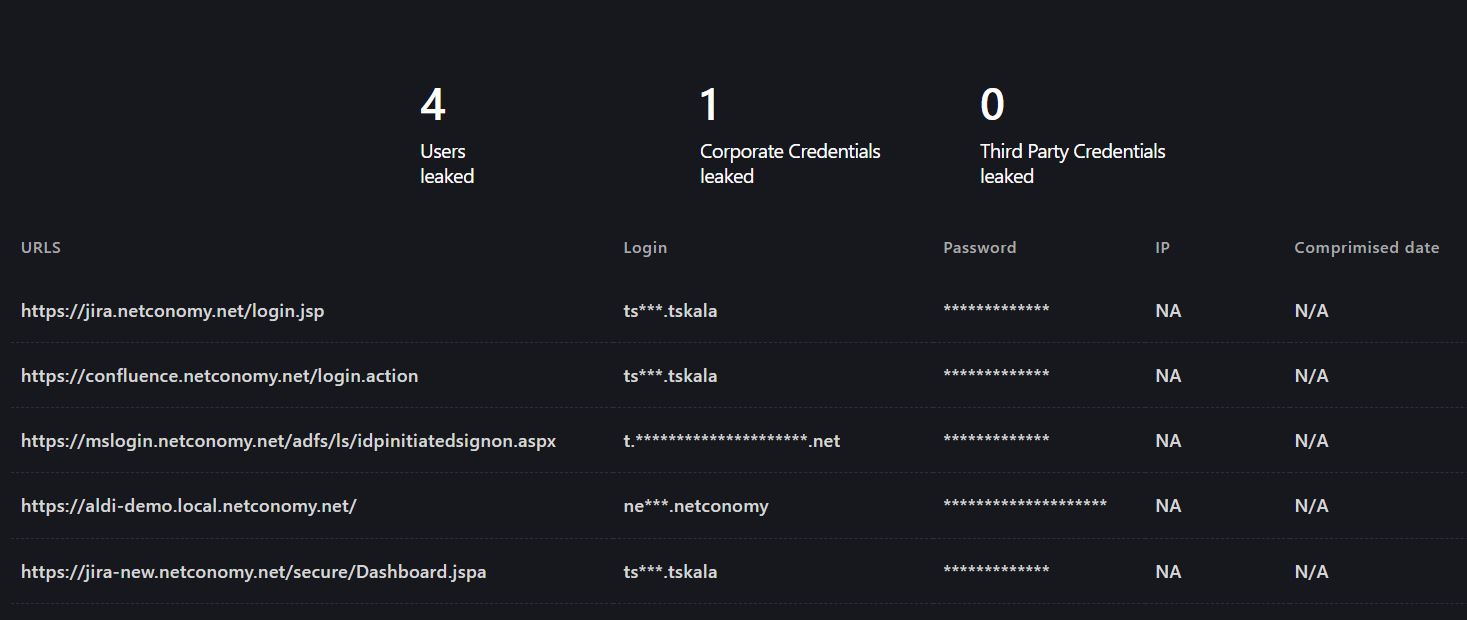Click the number 0 above Third Party Credentials

tap(992, 105)
